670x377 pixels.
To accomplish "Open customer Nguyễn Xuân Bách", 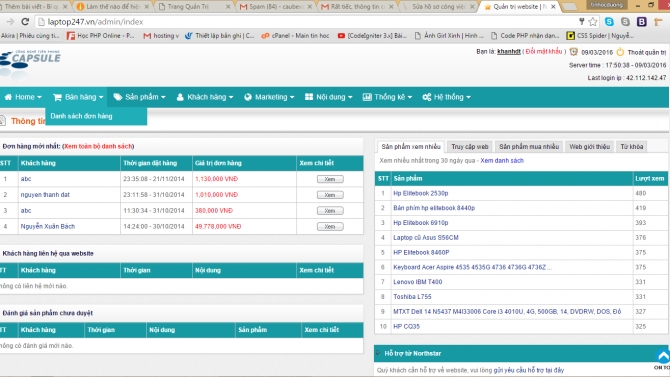I will coord(47,227).
